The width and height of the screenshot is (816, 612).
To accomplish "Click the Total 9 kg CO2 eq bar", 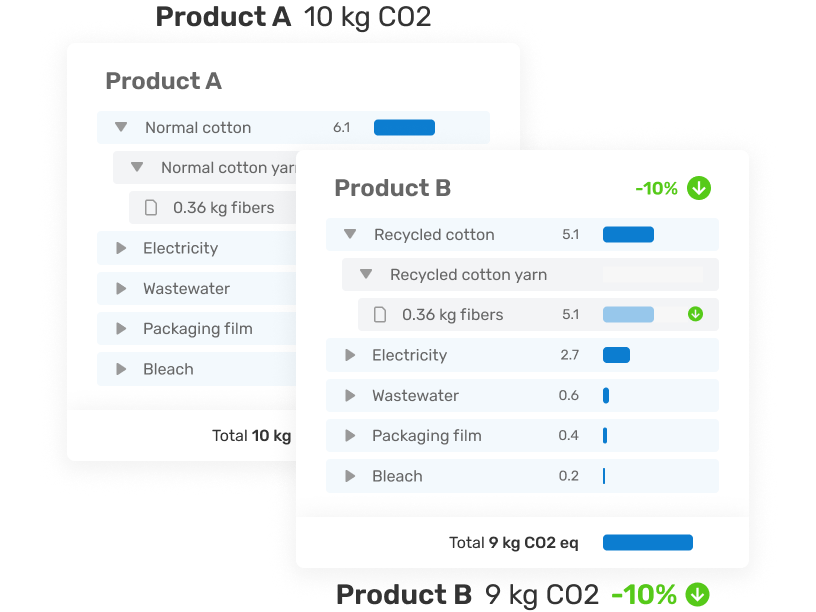I will click(648, 543).
